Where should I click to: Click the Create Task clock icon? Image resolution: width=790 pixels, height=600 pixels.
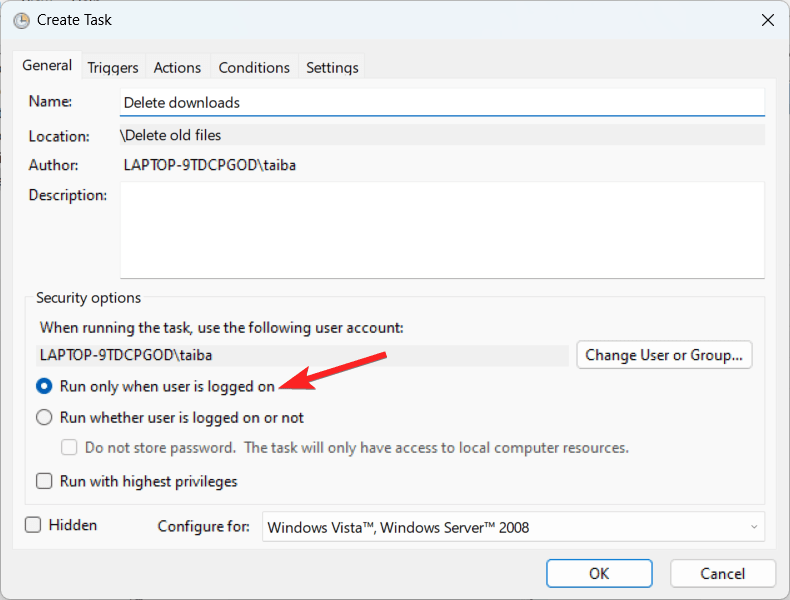[x=21, y=21]
